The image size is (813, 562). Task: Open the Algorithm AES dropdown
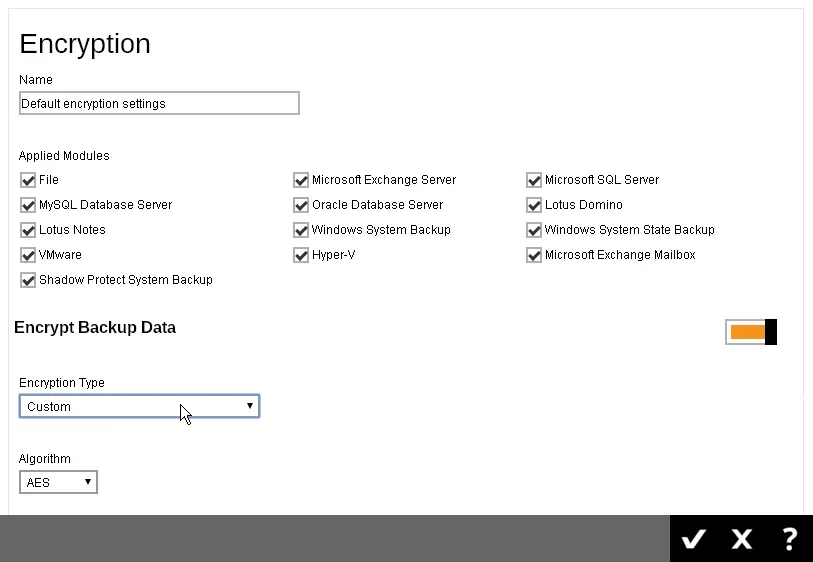58,482
